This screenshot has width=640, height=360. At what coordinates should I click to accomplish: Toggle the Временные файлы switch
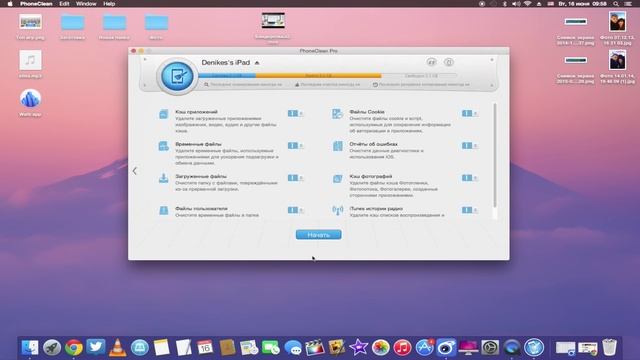tap(295, 145)
